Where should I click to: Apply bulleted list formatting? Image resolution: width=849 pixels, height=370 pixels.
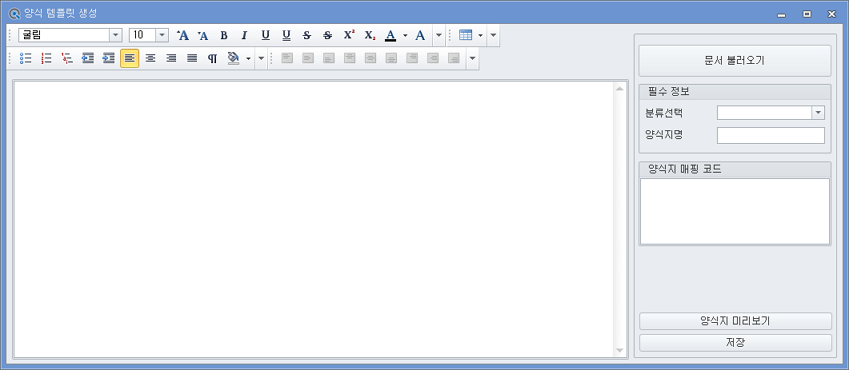tap(25, 58)
